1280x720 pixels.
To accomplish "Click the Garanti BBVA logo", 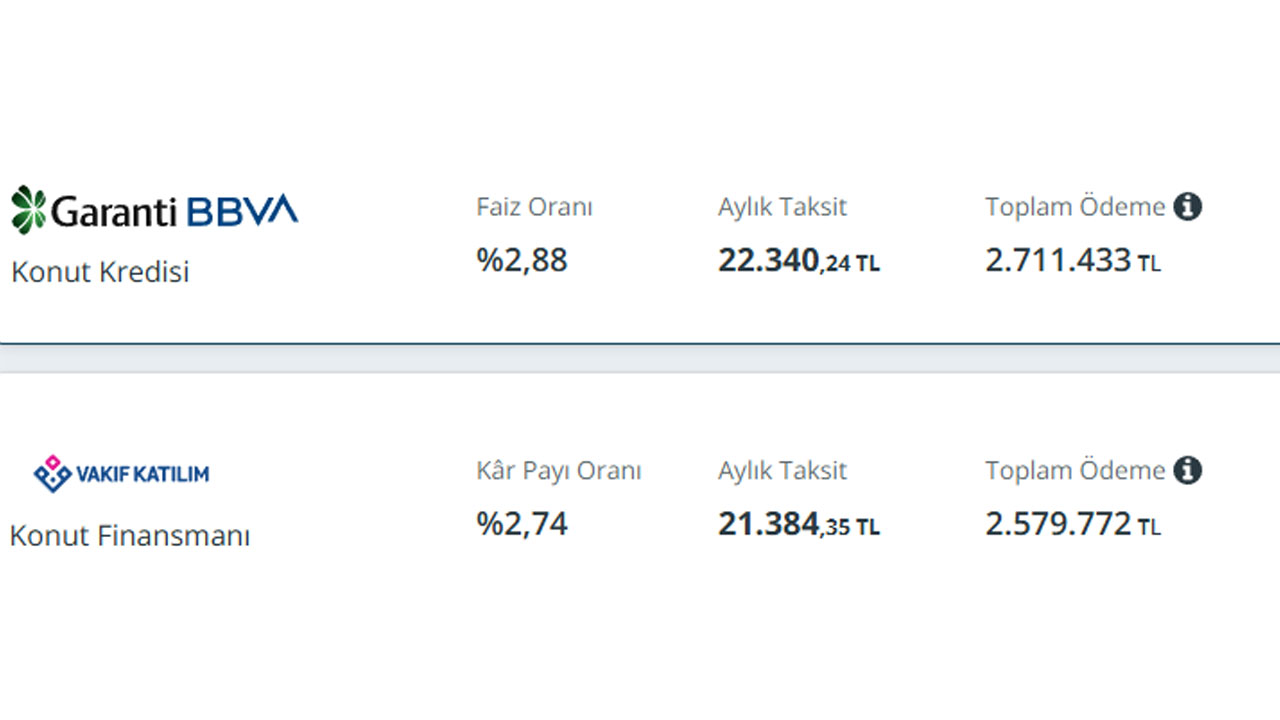I will pyautogui.click(x=155, y=210).
